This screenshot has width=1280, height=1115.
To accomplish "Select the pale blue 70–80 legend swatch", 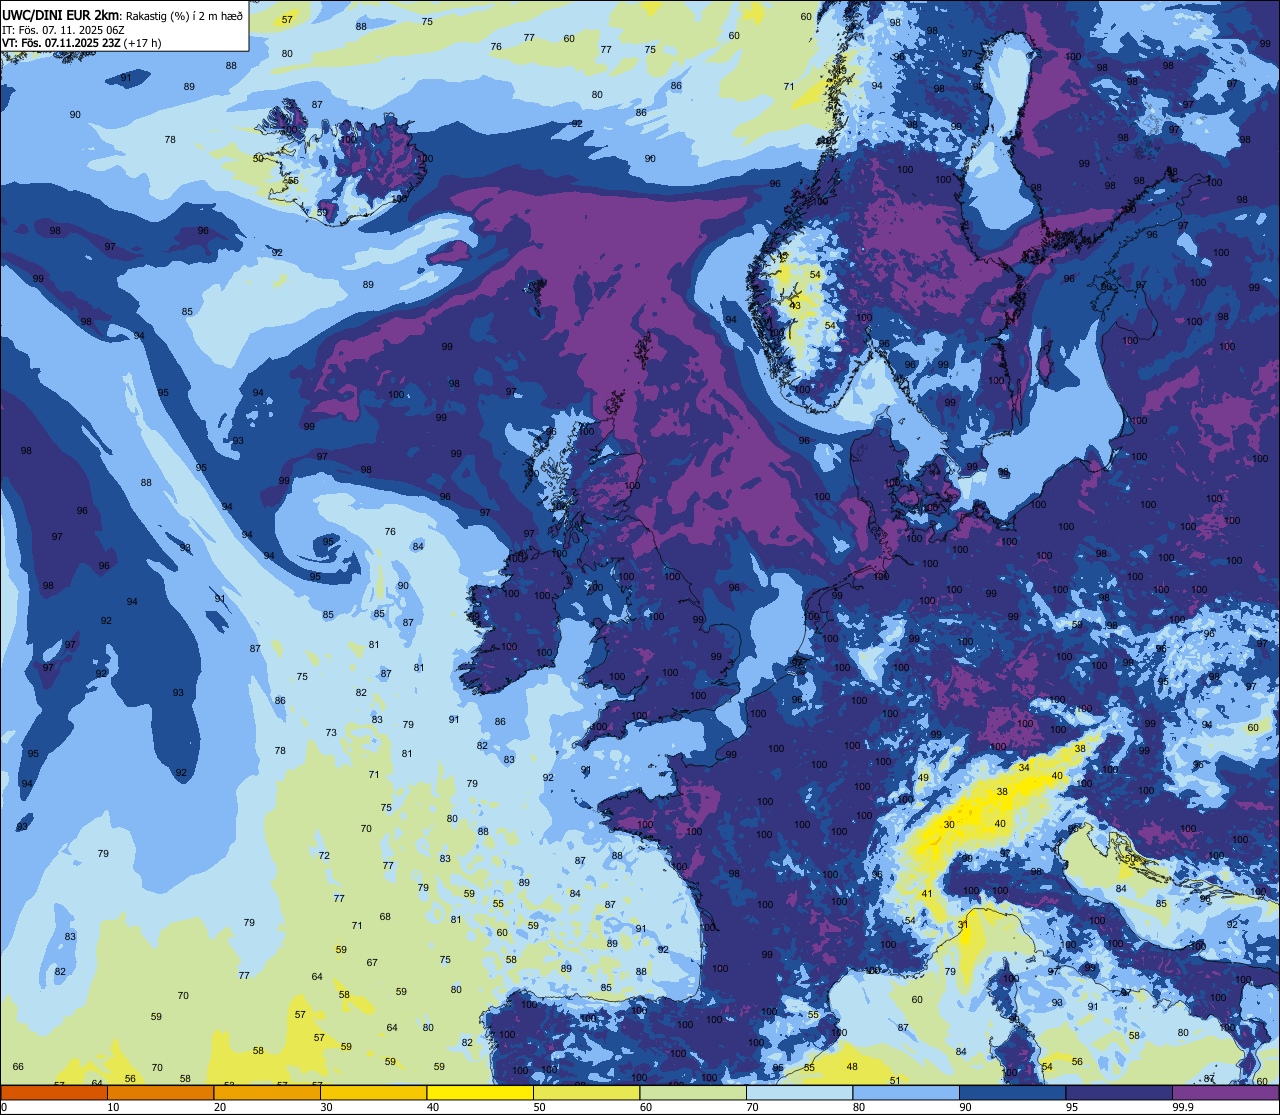I will [799, 1093].
